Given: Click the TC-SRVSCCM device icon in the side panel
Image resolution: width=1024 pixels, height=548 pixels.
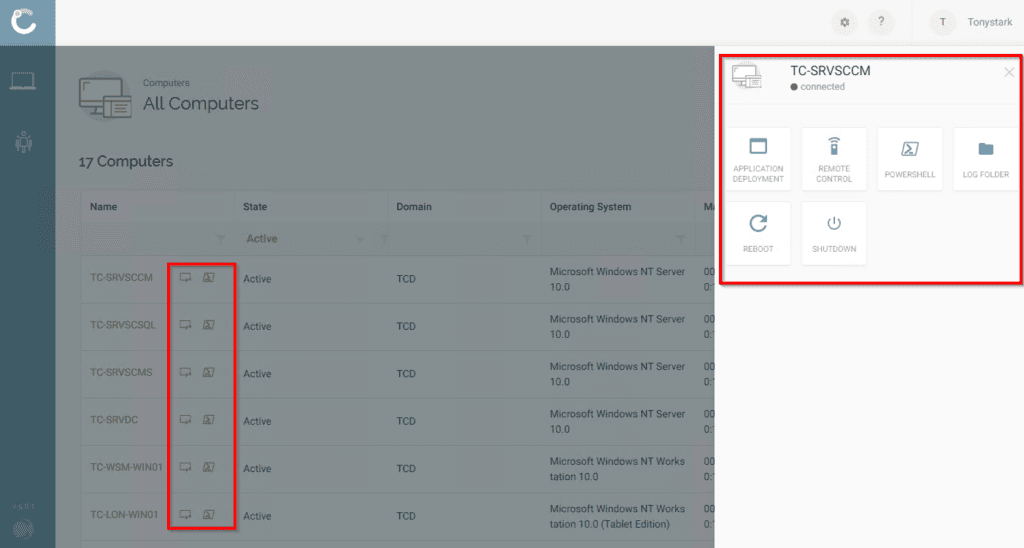Looking at the screenshot, I should coord(746,76).
